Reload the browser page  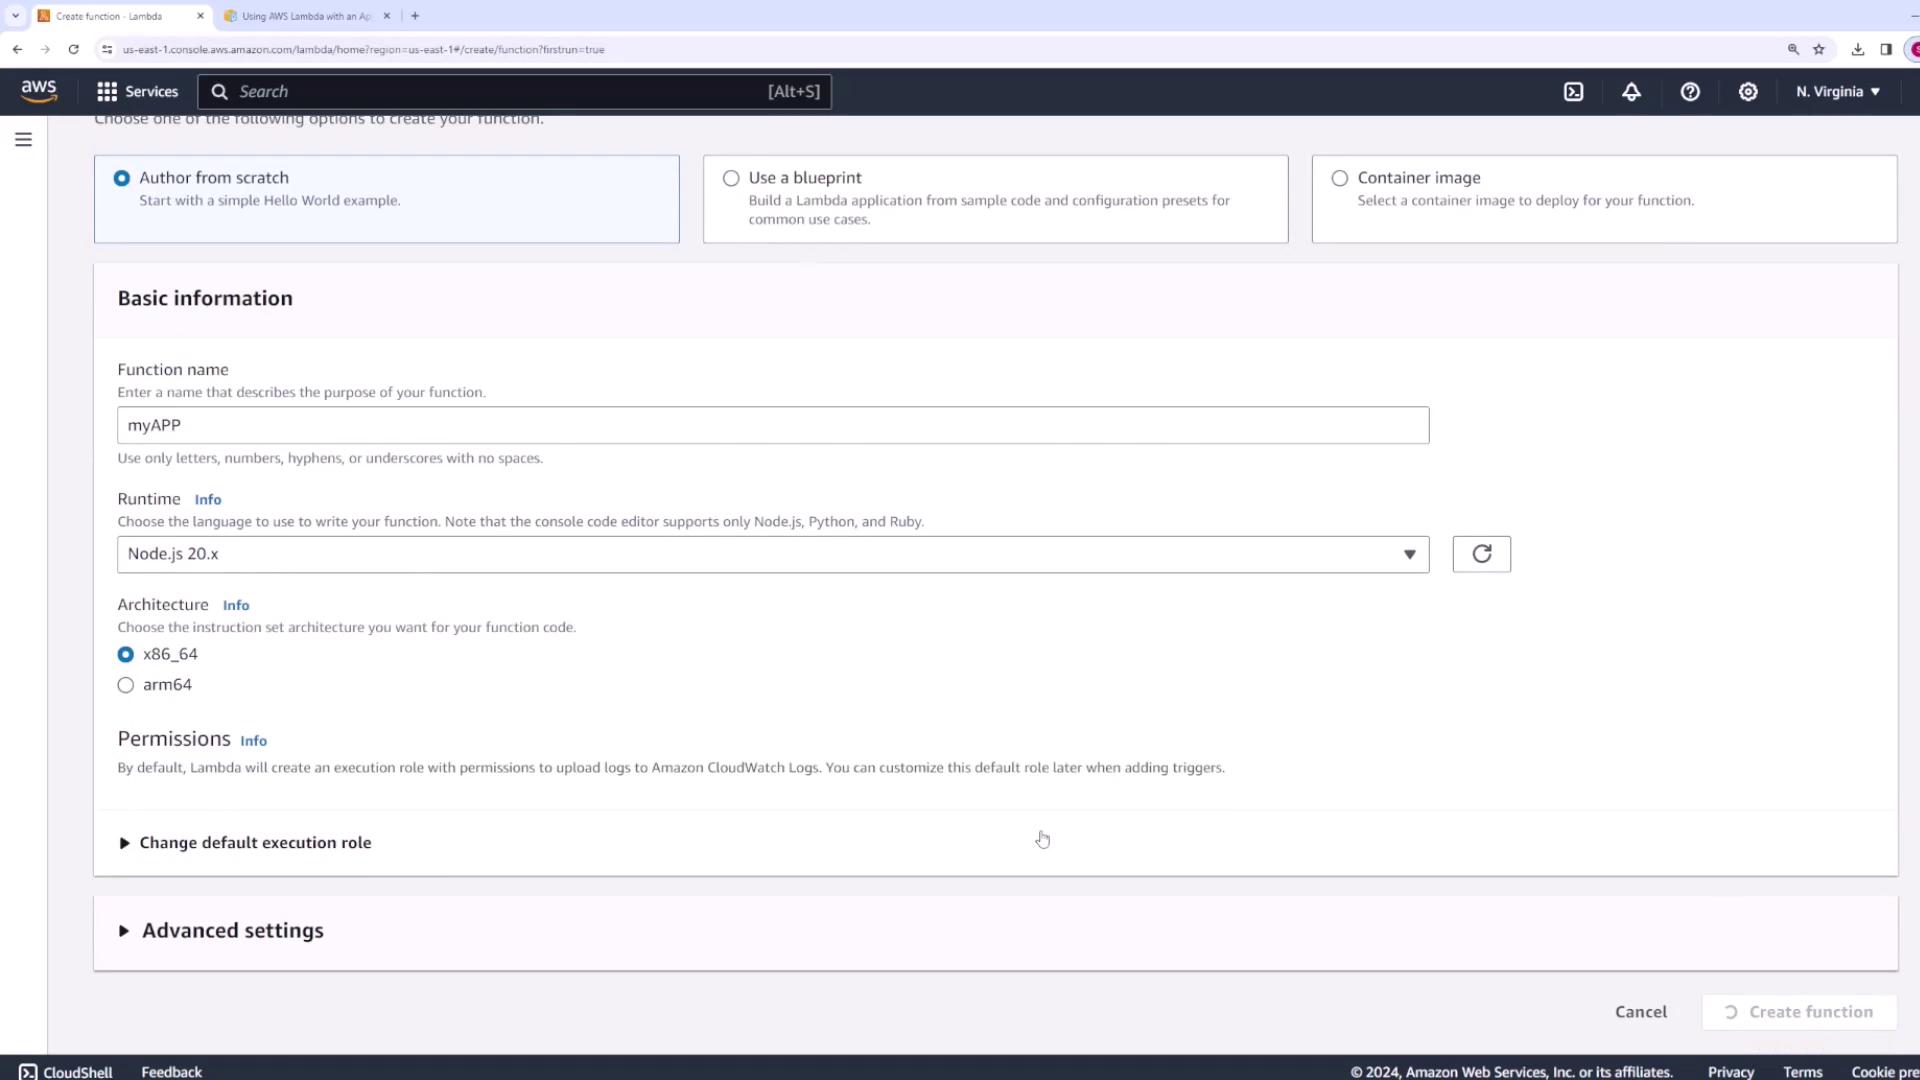click(x=73, y=49)
